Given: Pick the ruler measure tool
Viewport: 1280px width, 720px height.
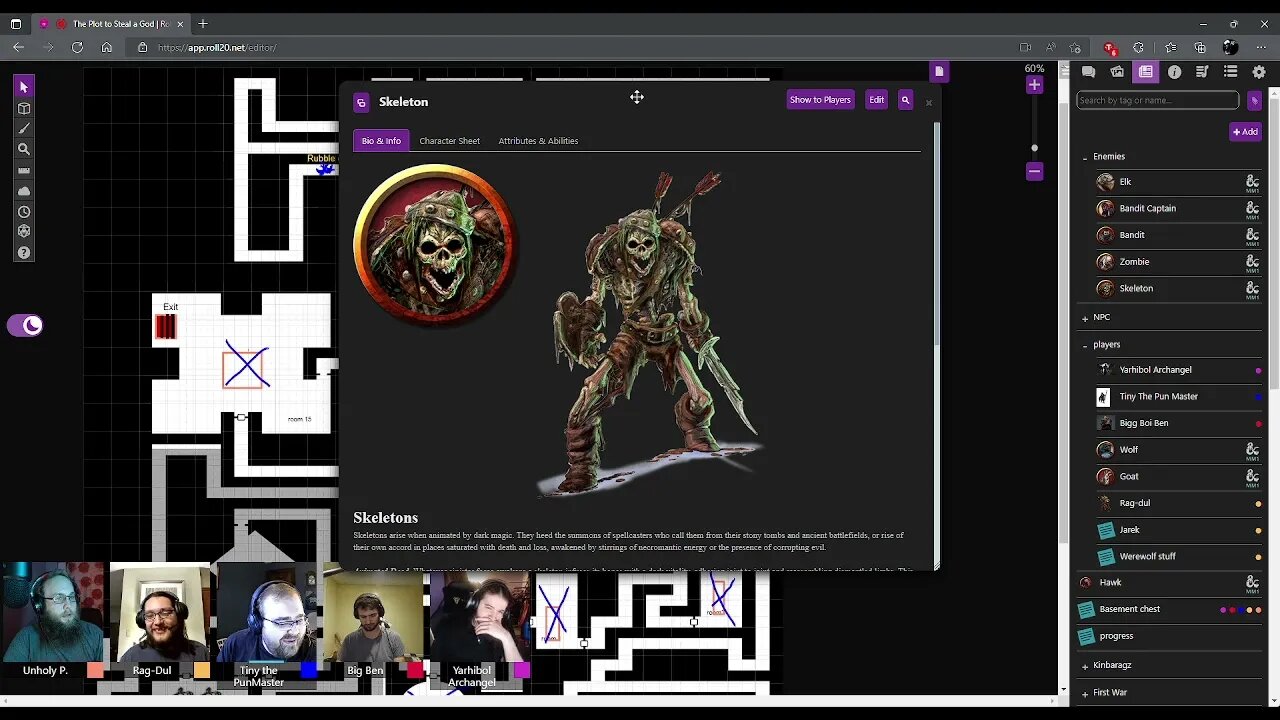Looking at the screenshot, I should point(24,170).
